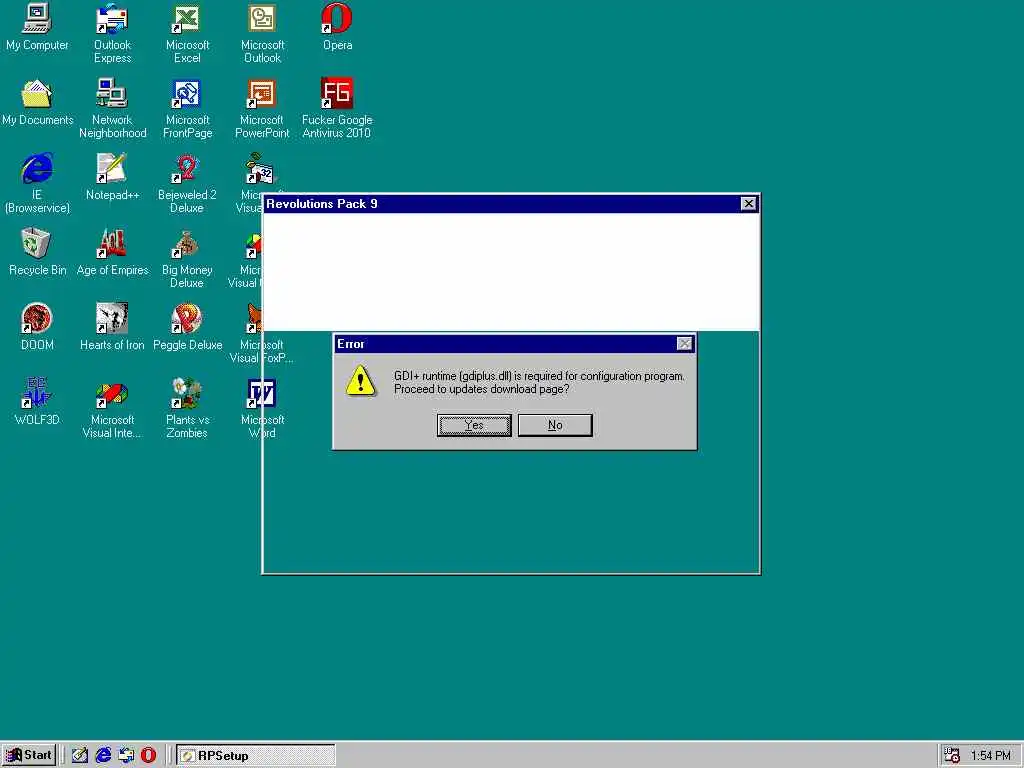Click the Microsoft Word desktop shortcut
The height and width of the screenshot is (768, 1024).
pos(262,408)
